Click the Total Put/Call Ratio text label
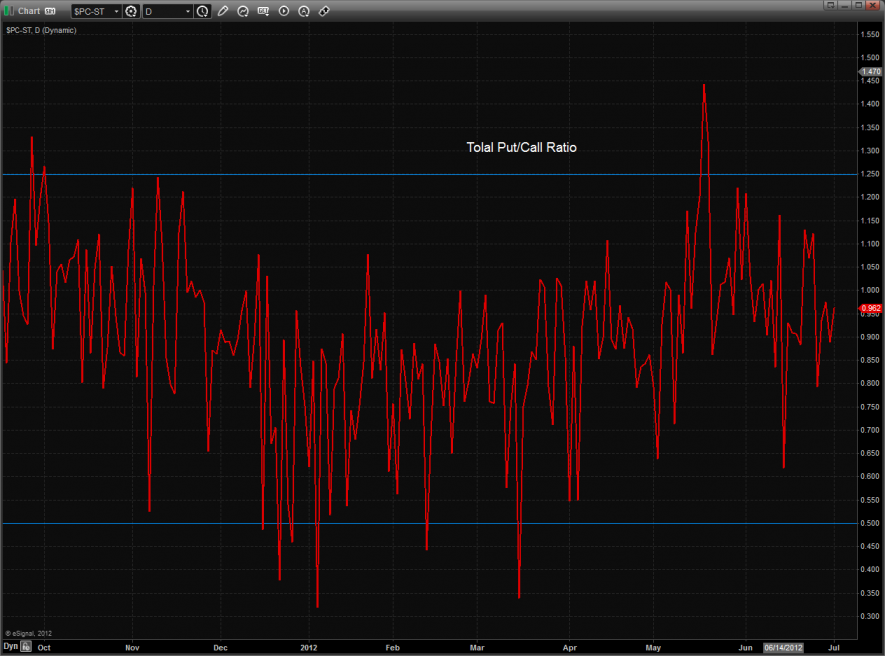This screenshot has width=885, height=656. [x=521, y=147]
